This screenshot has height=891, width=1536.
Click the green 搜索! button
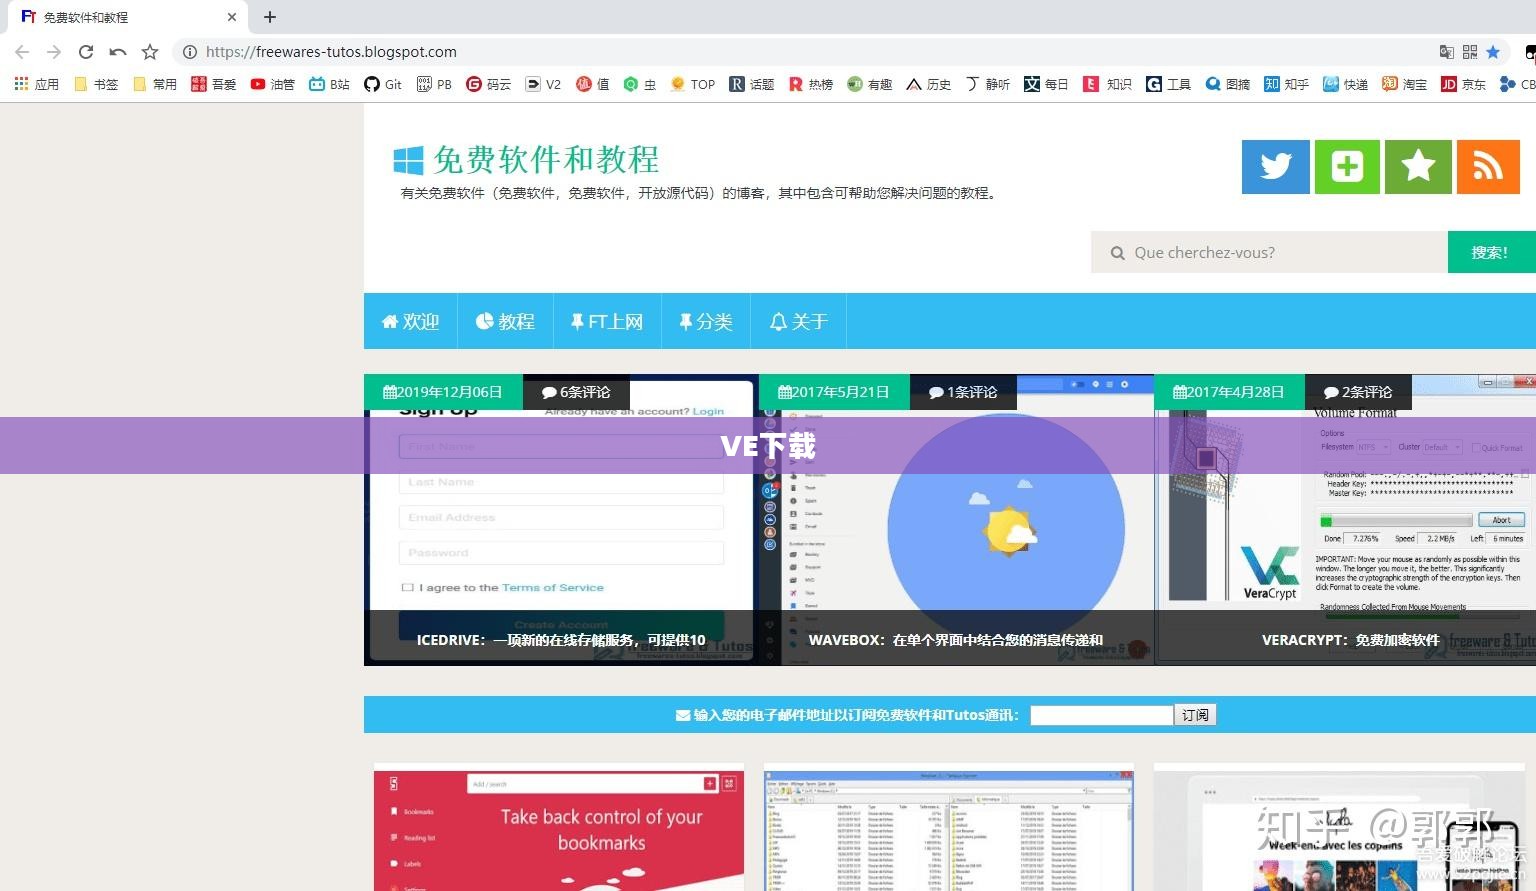[1490, 252]
